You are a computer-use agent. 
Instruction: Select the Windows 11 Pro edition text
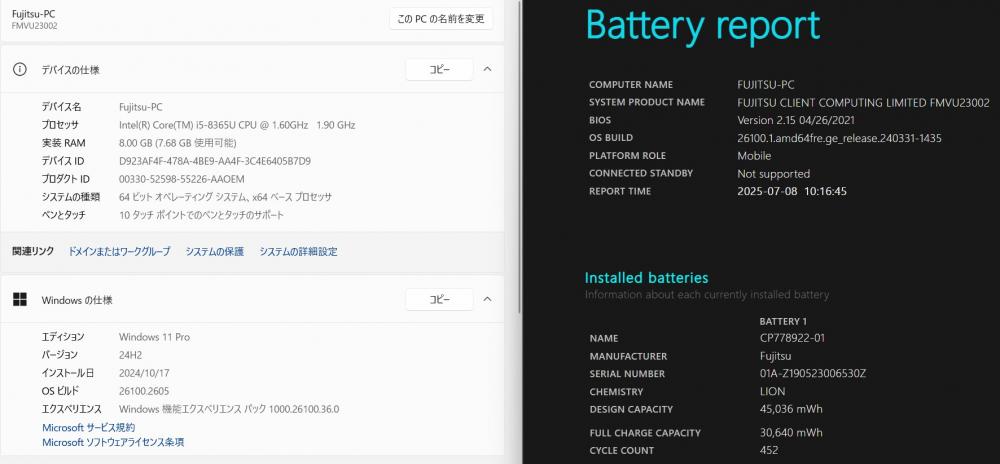pyautogui.click(x=154, y=337)
